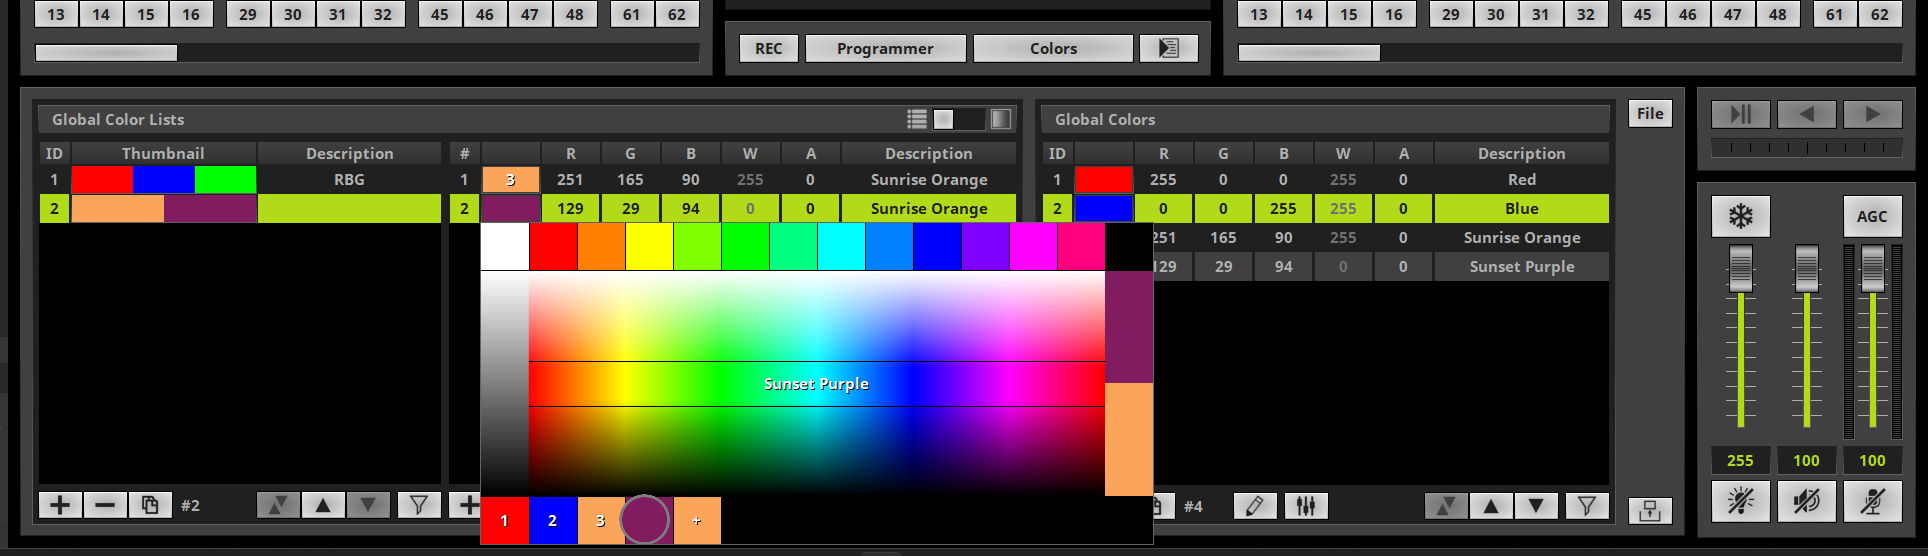
Task: Move the selected color list up
Action: 323,505
